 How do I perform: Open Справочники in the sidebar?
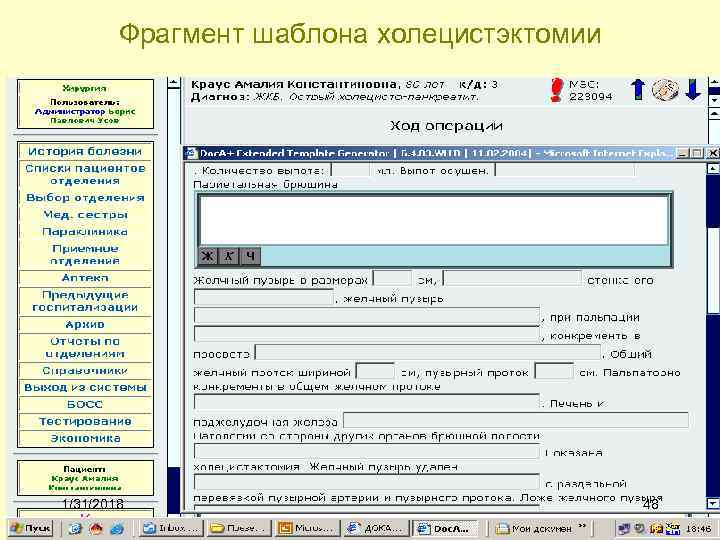point(85,371)
